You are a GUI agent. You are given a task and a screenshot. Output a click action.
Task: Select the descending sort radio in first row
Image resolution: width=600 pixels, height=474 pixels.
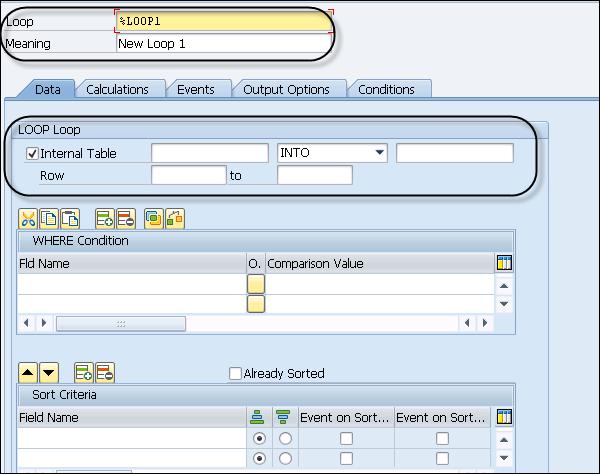[x=285, y=439]
